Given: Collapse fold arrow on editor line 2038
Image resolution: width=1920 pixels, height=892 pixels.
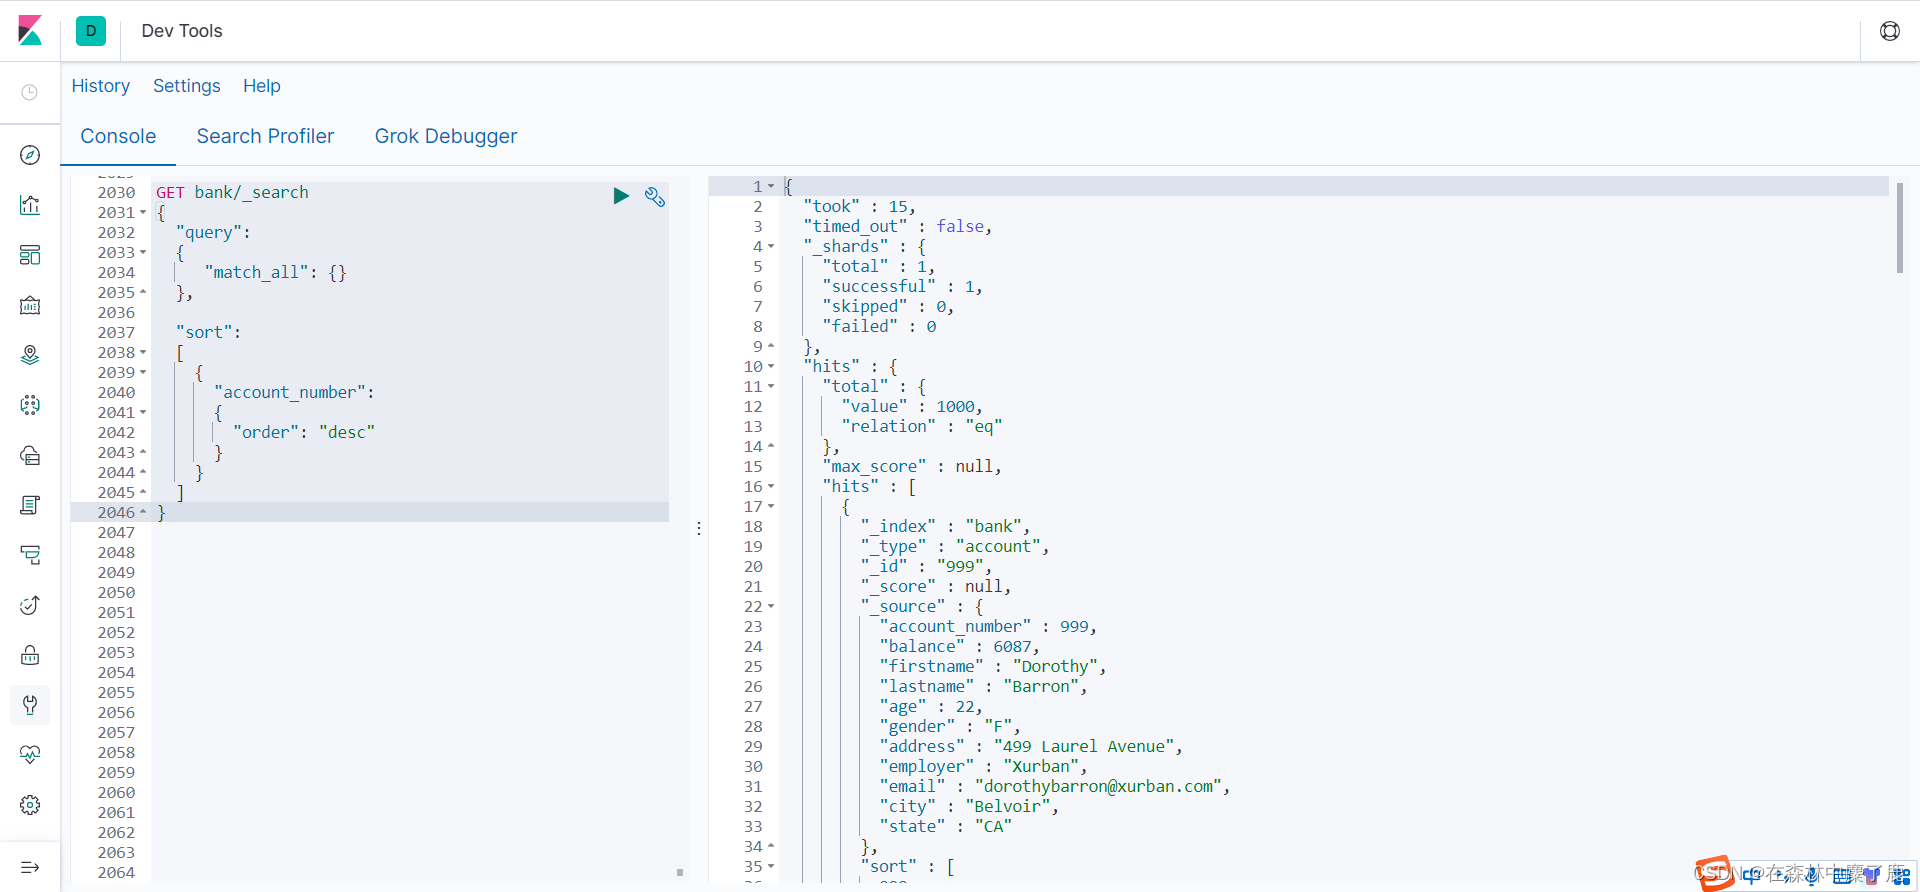Looking at the screenshot, I should point(143,352).
